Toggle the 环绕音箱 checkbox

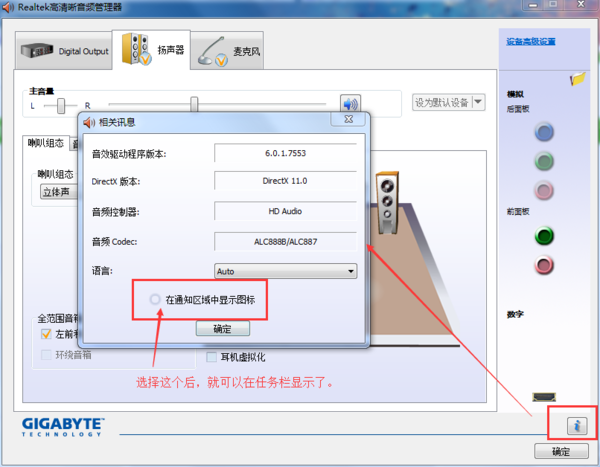point(46,355)
